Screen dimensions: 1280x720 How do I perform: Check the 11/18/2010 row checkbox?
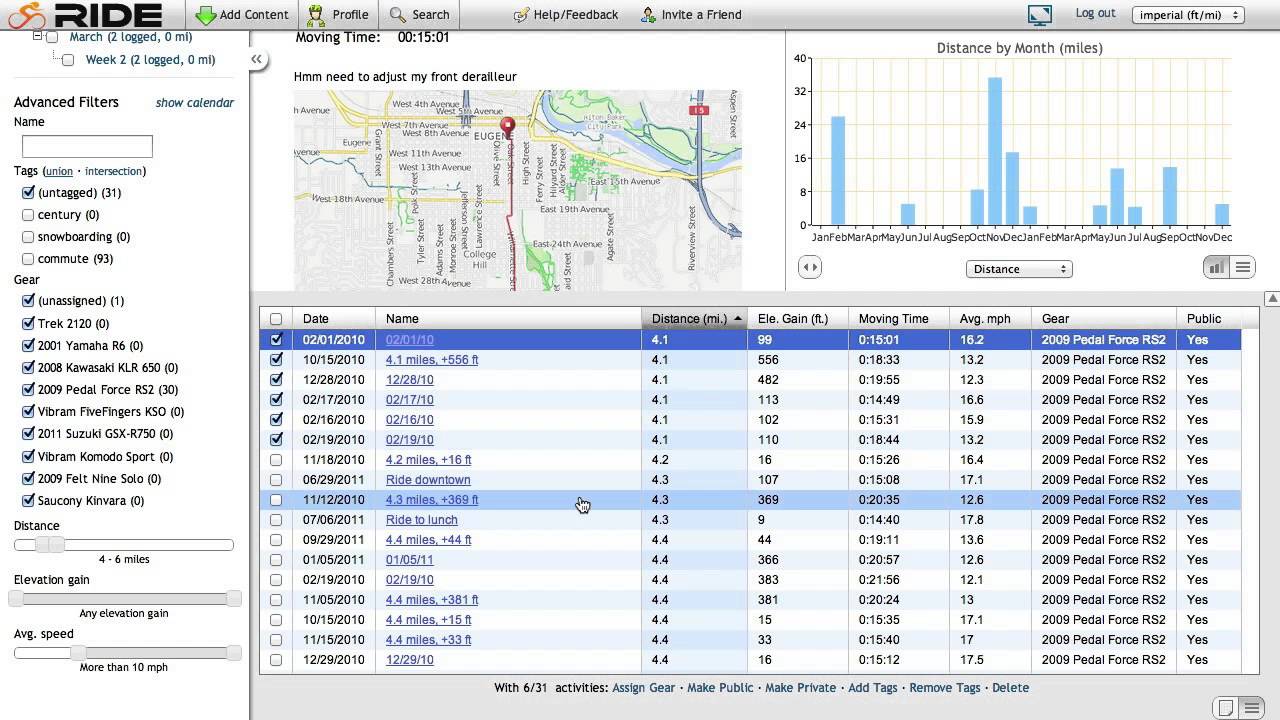coord(276,460)
